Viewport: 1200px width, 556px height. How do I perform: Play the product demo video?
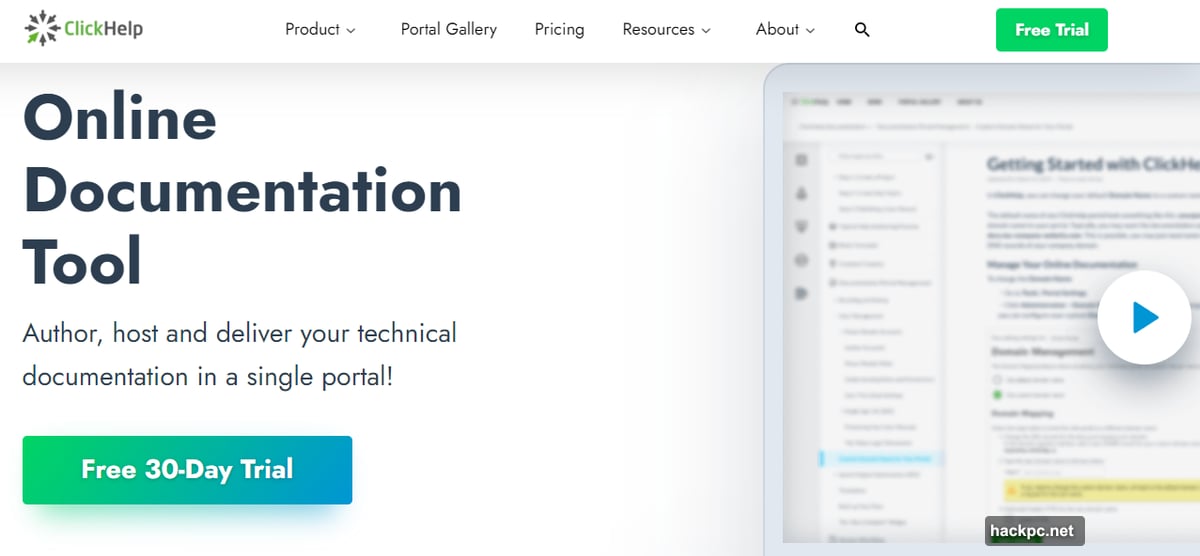pyautogui.click(x=1145, y=318)
